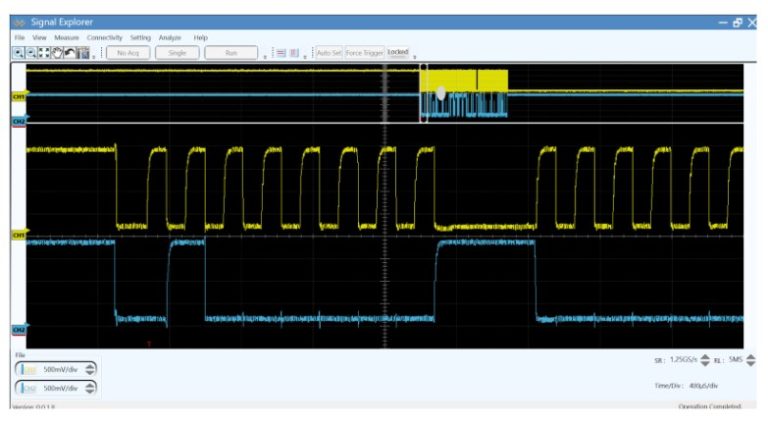Click the horizontal cursor lines icon
Viewport: 768px width, 429px height.
[x=281, y=52]
